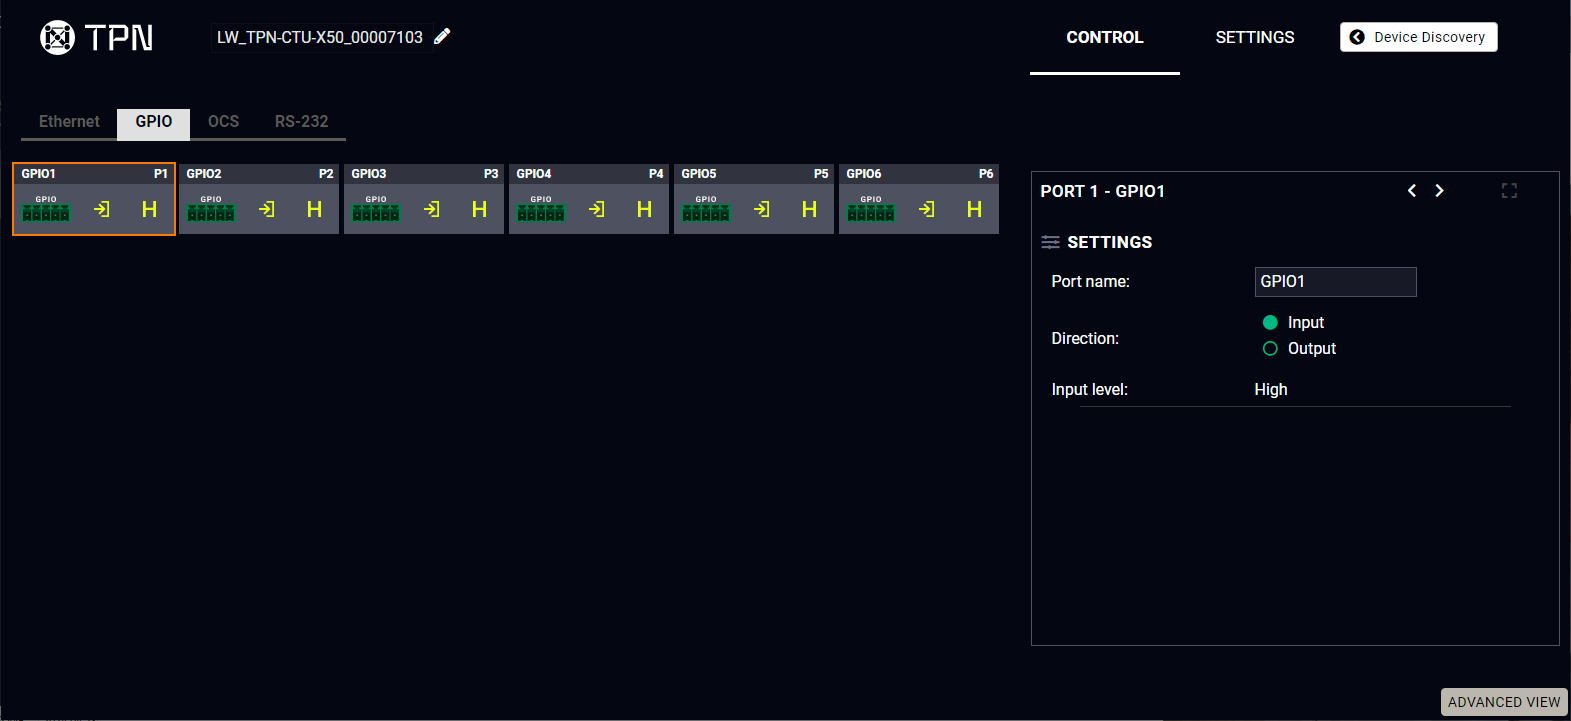Switch to the RS-232 tab

(x=301, y=122)
